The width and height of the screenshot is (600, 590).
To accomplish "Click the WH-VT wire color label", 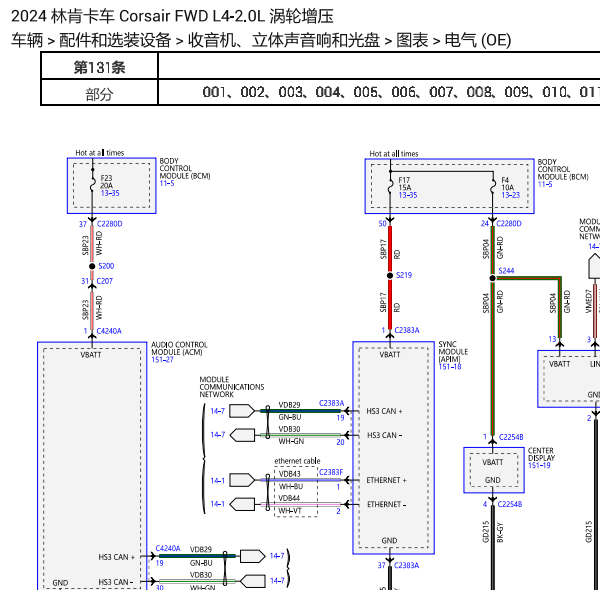I will click(x=290, y=511).
